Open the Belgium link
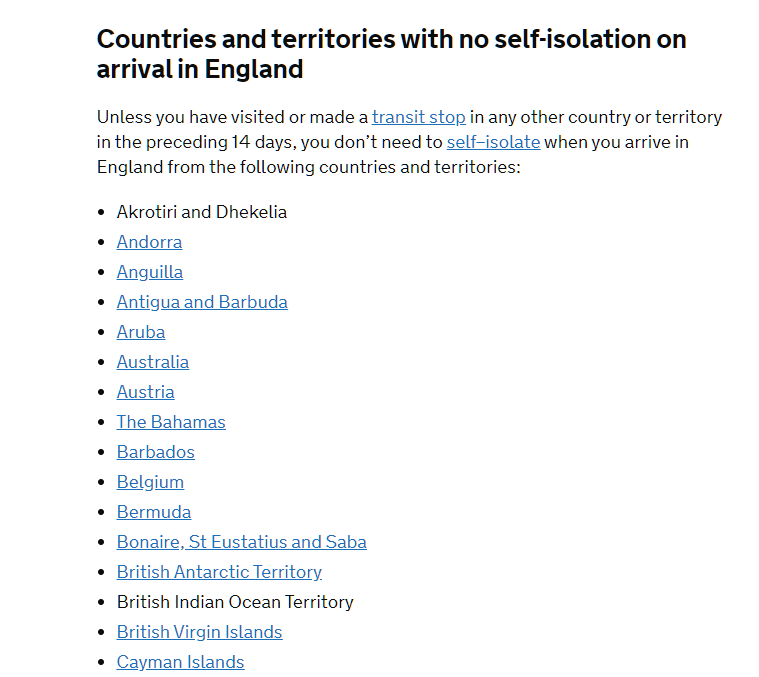This screenshot has height=677, width=759. 150,482
